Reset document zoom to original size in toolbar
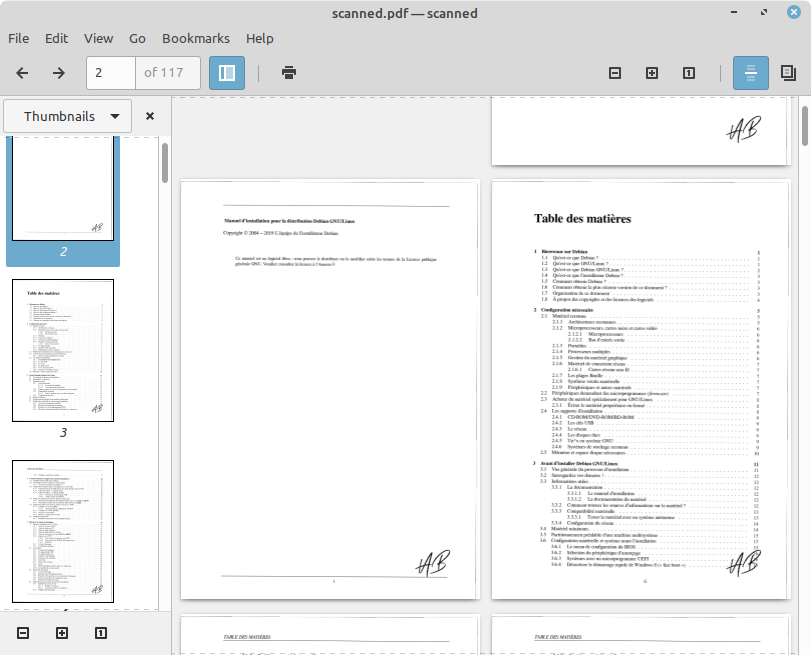The width and height of the screenshot is (811, 655). pyautogui.click(x=689, y=73)
